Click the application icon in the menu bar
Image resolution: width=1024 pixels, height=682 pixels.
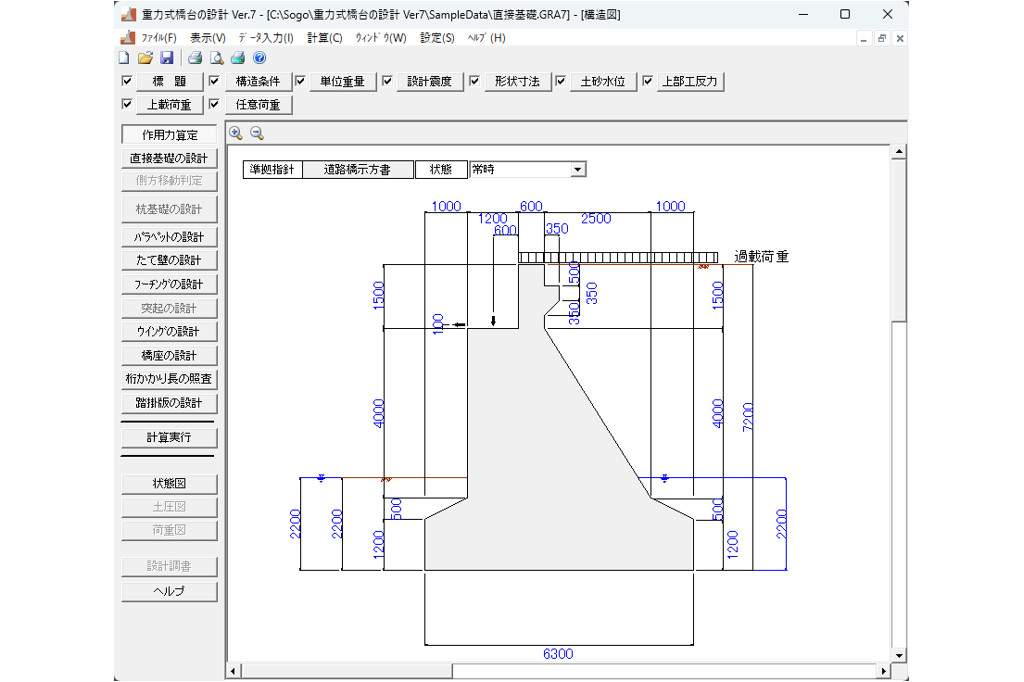[127, 38]
